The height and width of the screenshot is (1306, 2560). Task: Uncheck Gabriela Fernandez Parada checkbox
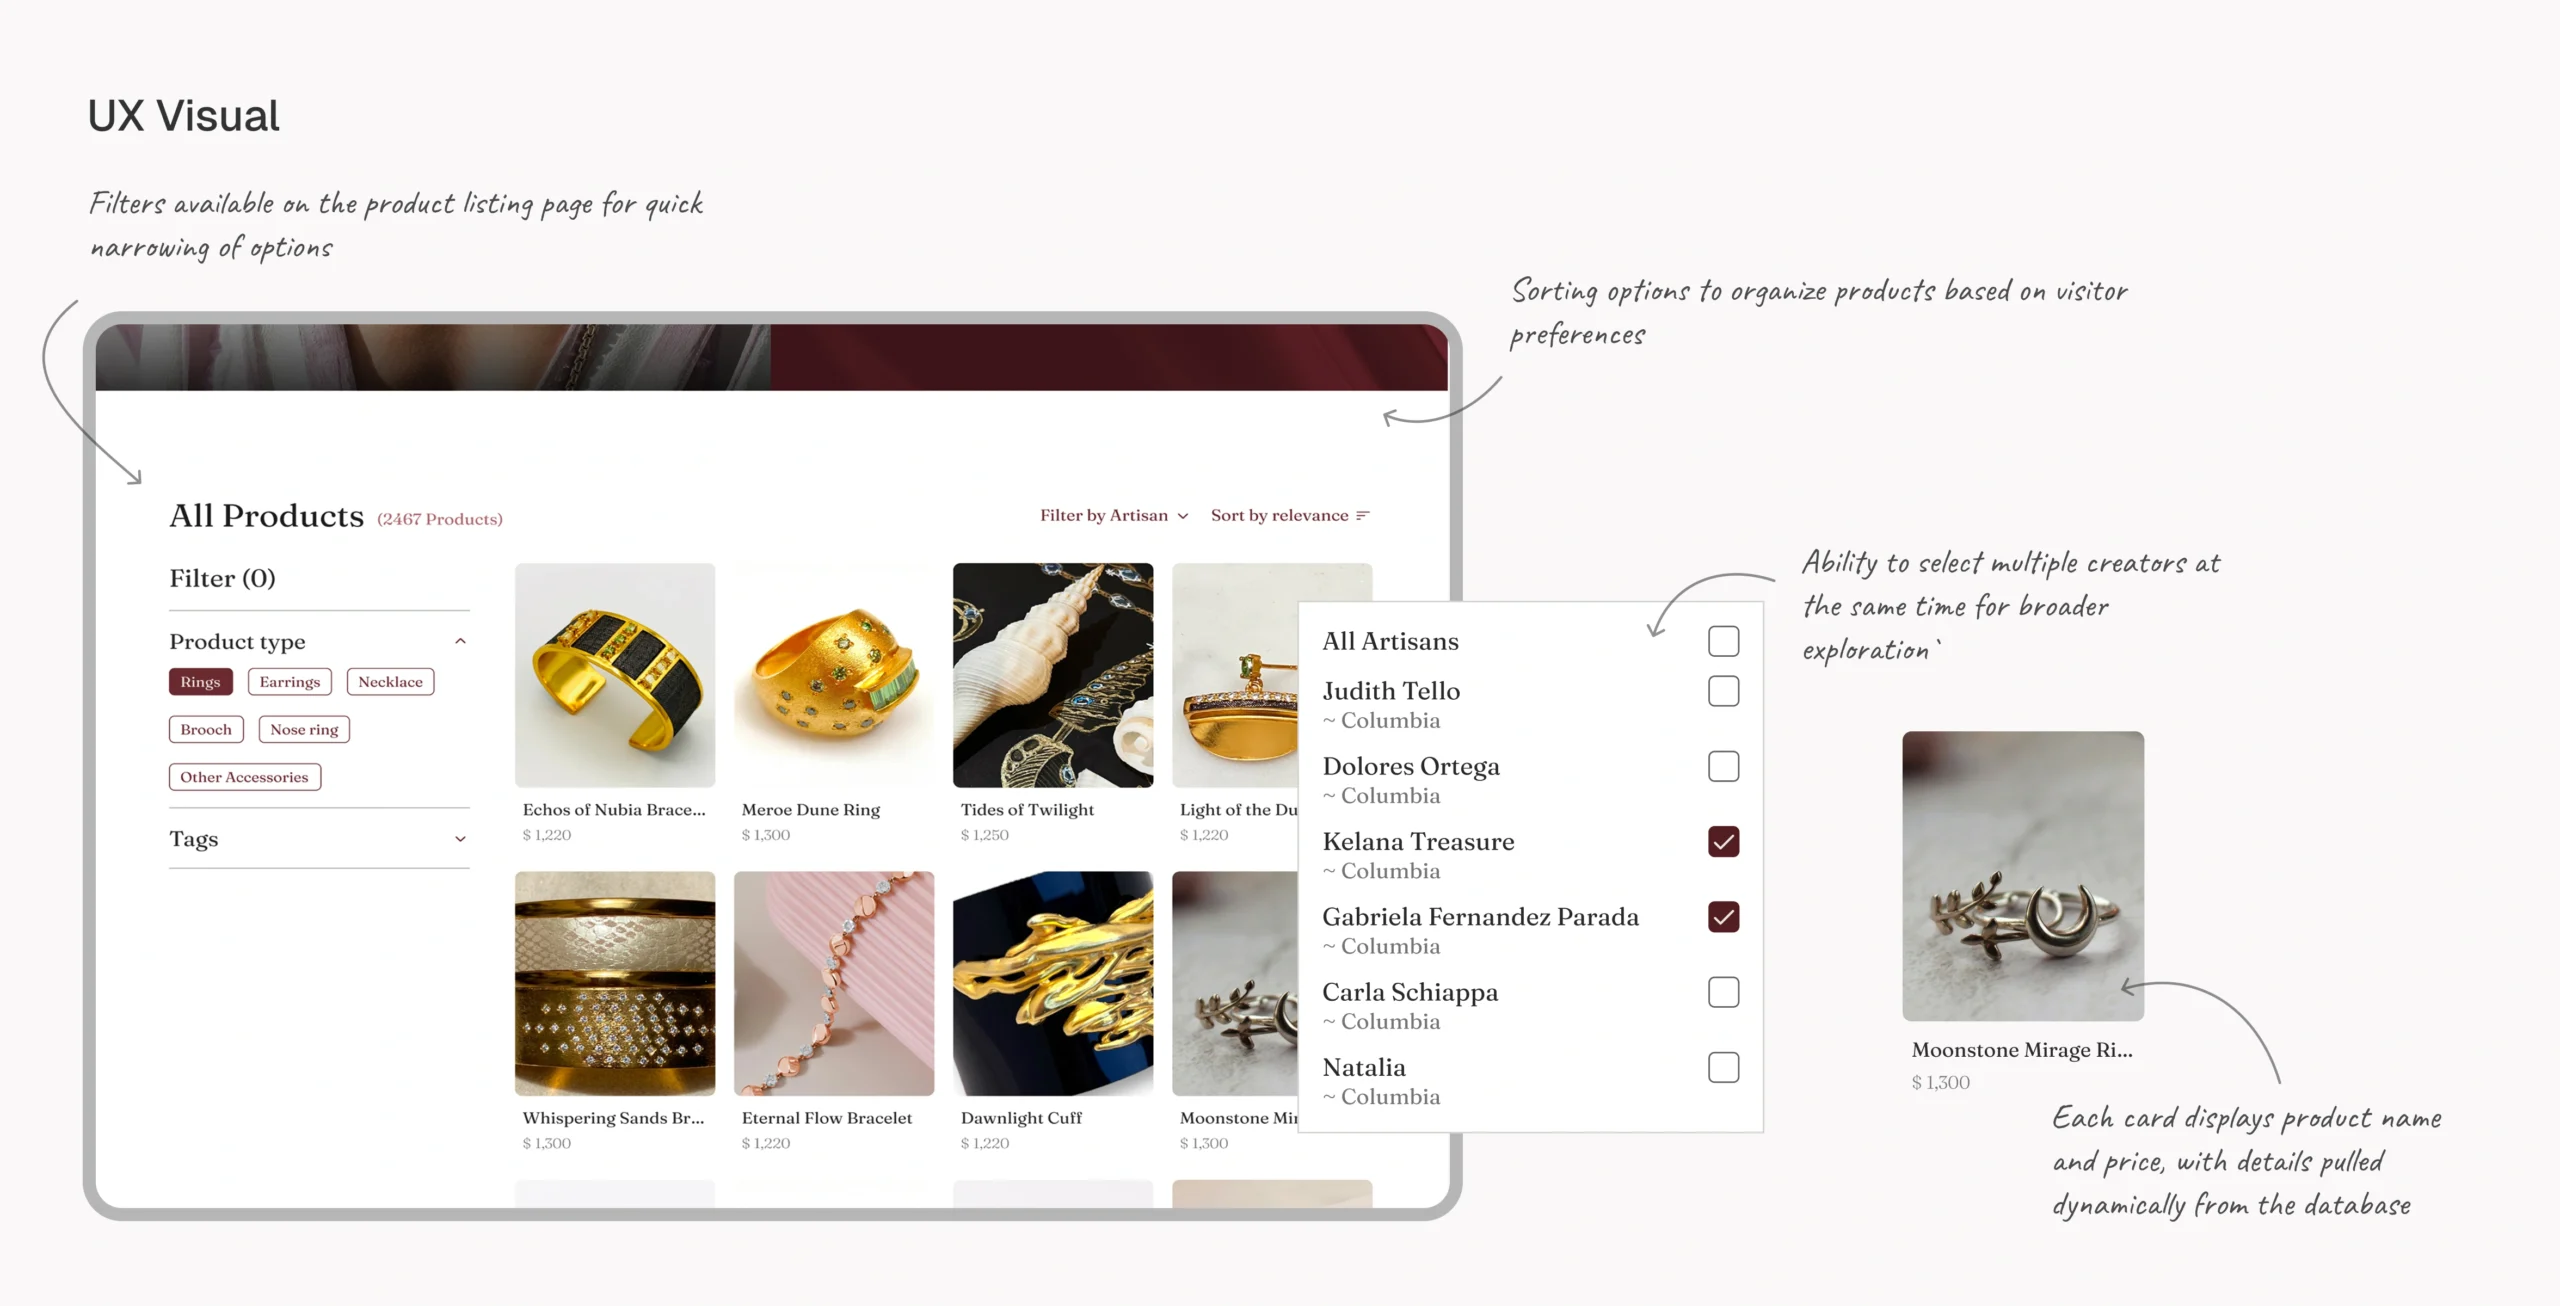coord(1723,917)
